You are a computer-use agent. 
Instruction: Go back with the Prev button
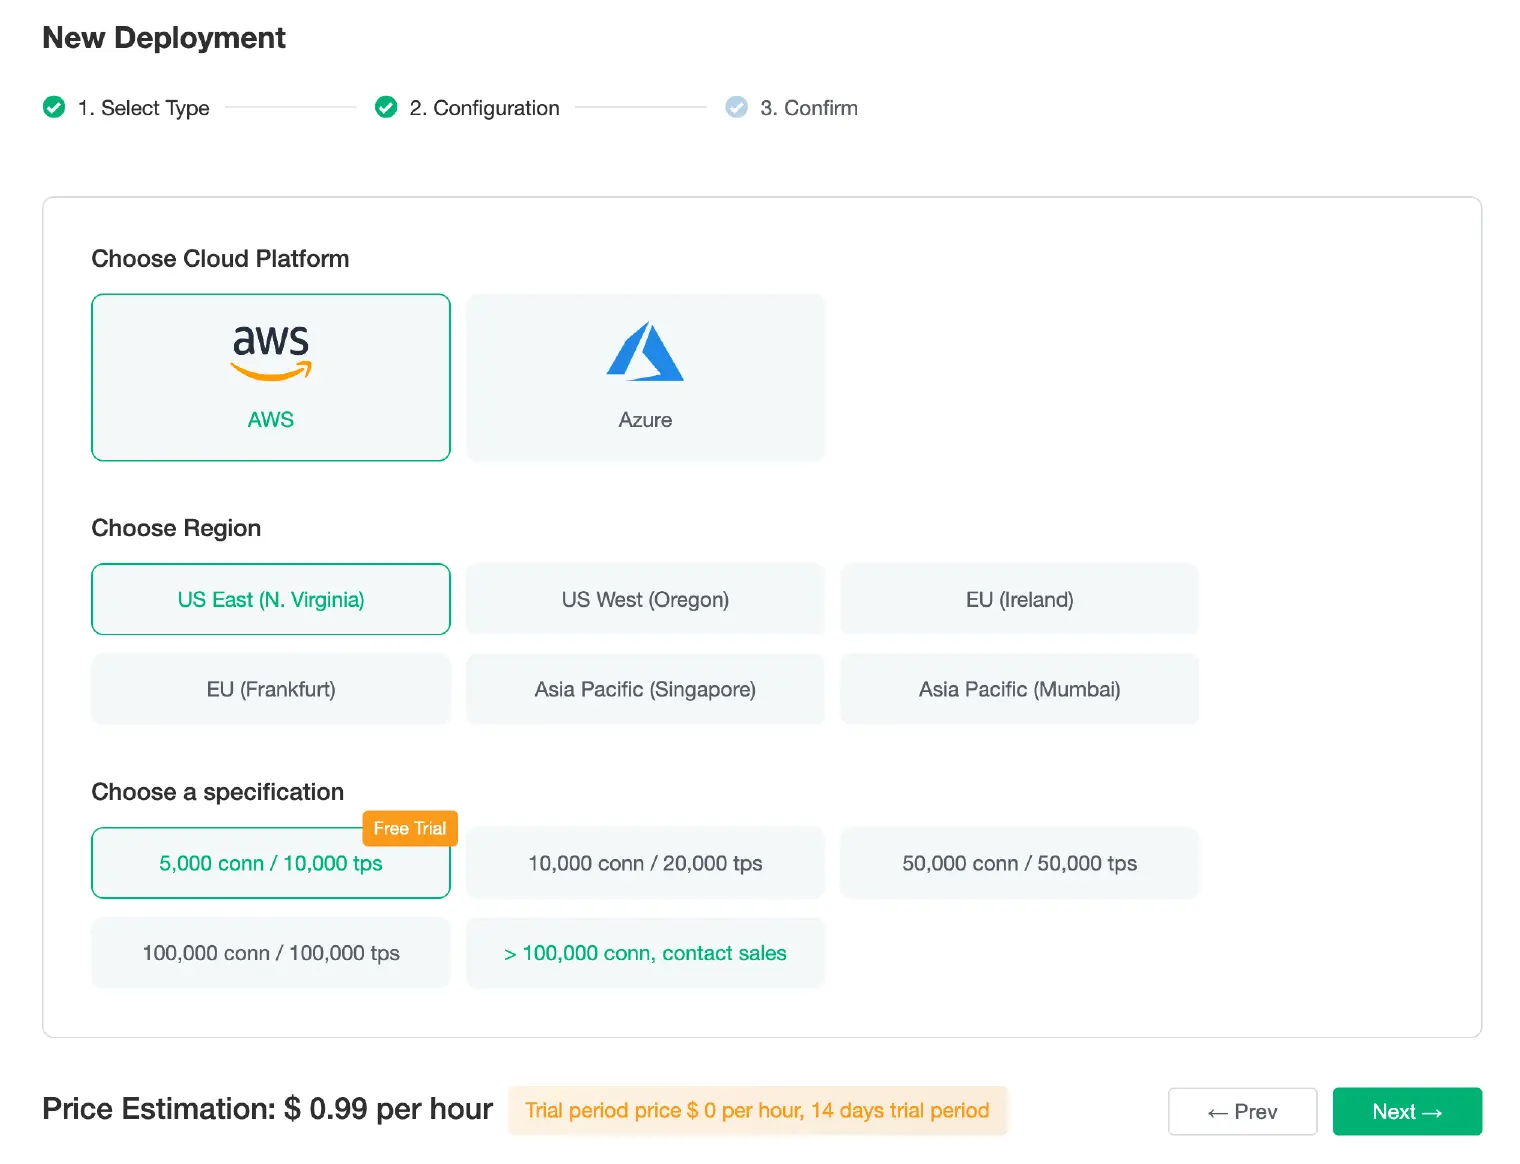1242,1111
